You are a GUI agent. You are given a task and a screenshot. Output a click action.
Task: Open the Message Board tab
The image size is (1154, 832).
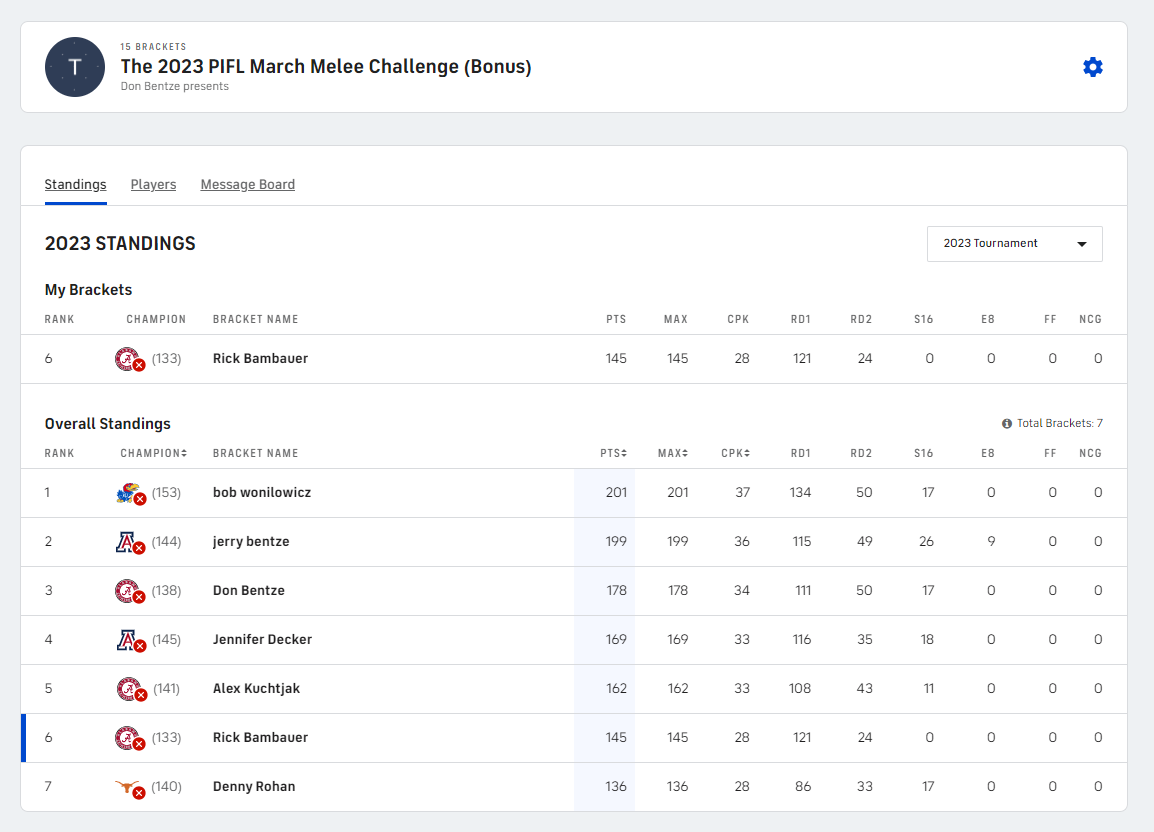pyautogui.click(x=247, y=184)
